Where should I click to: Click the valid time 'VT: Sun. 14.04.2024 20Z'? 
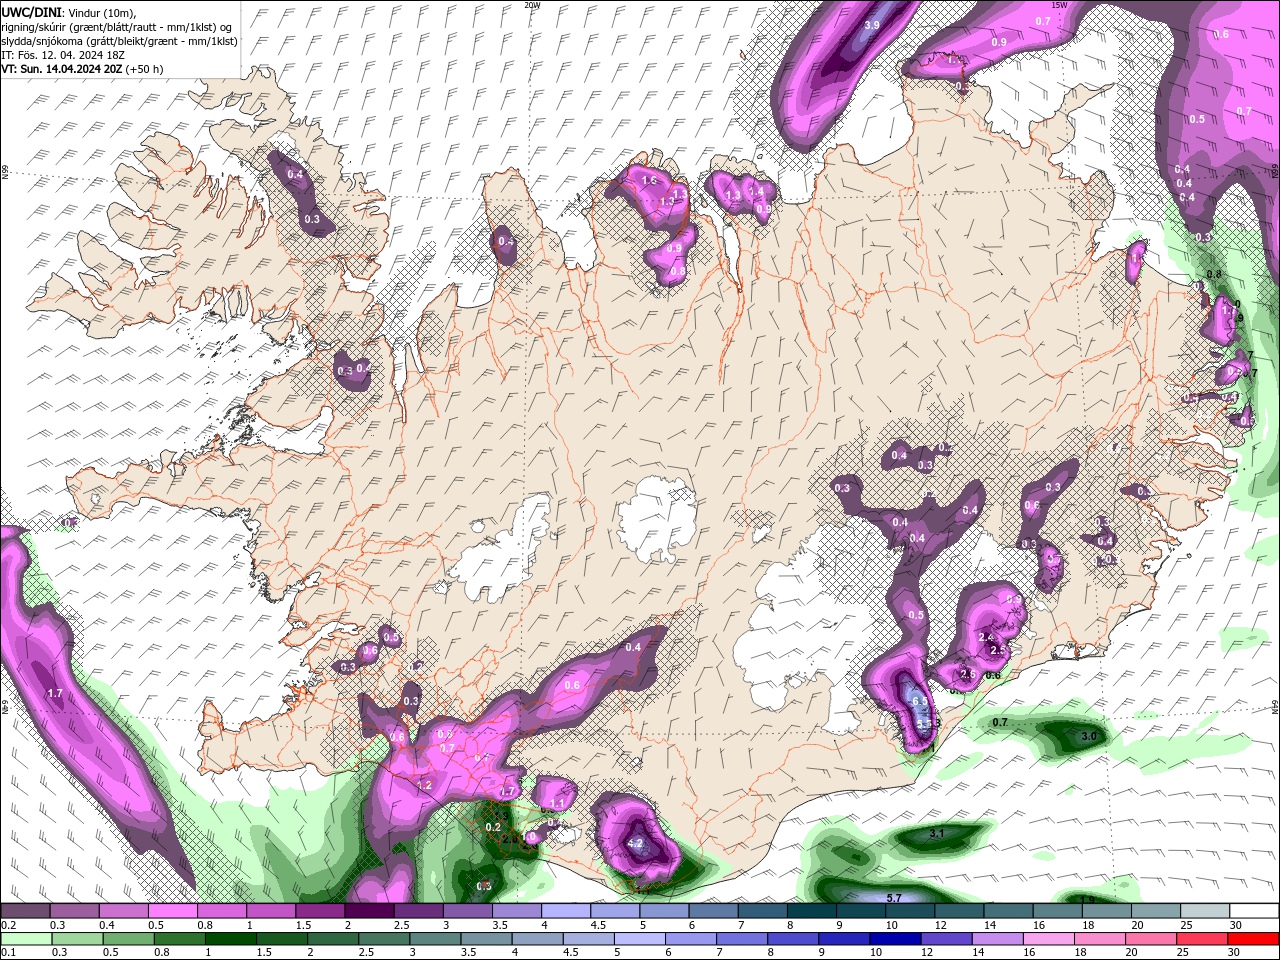[63, 69]
